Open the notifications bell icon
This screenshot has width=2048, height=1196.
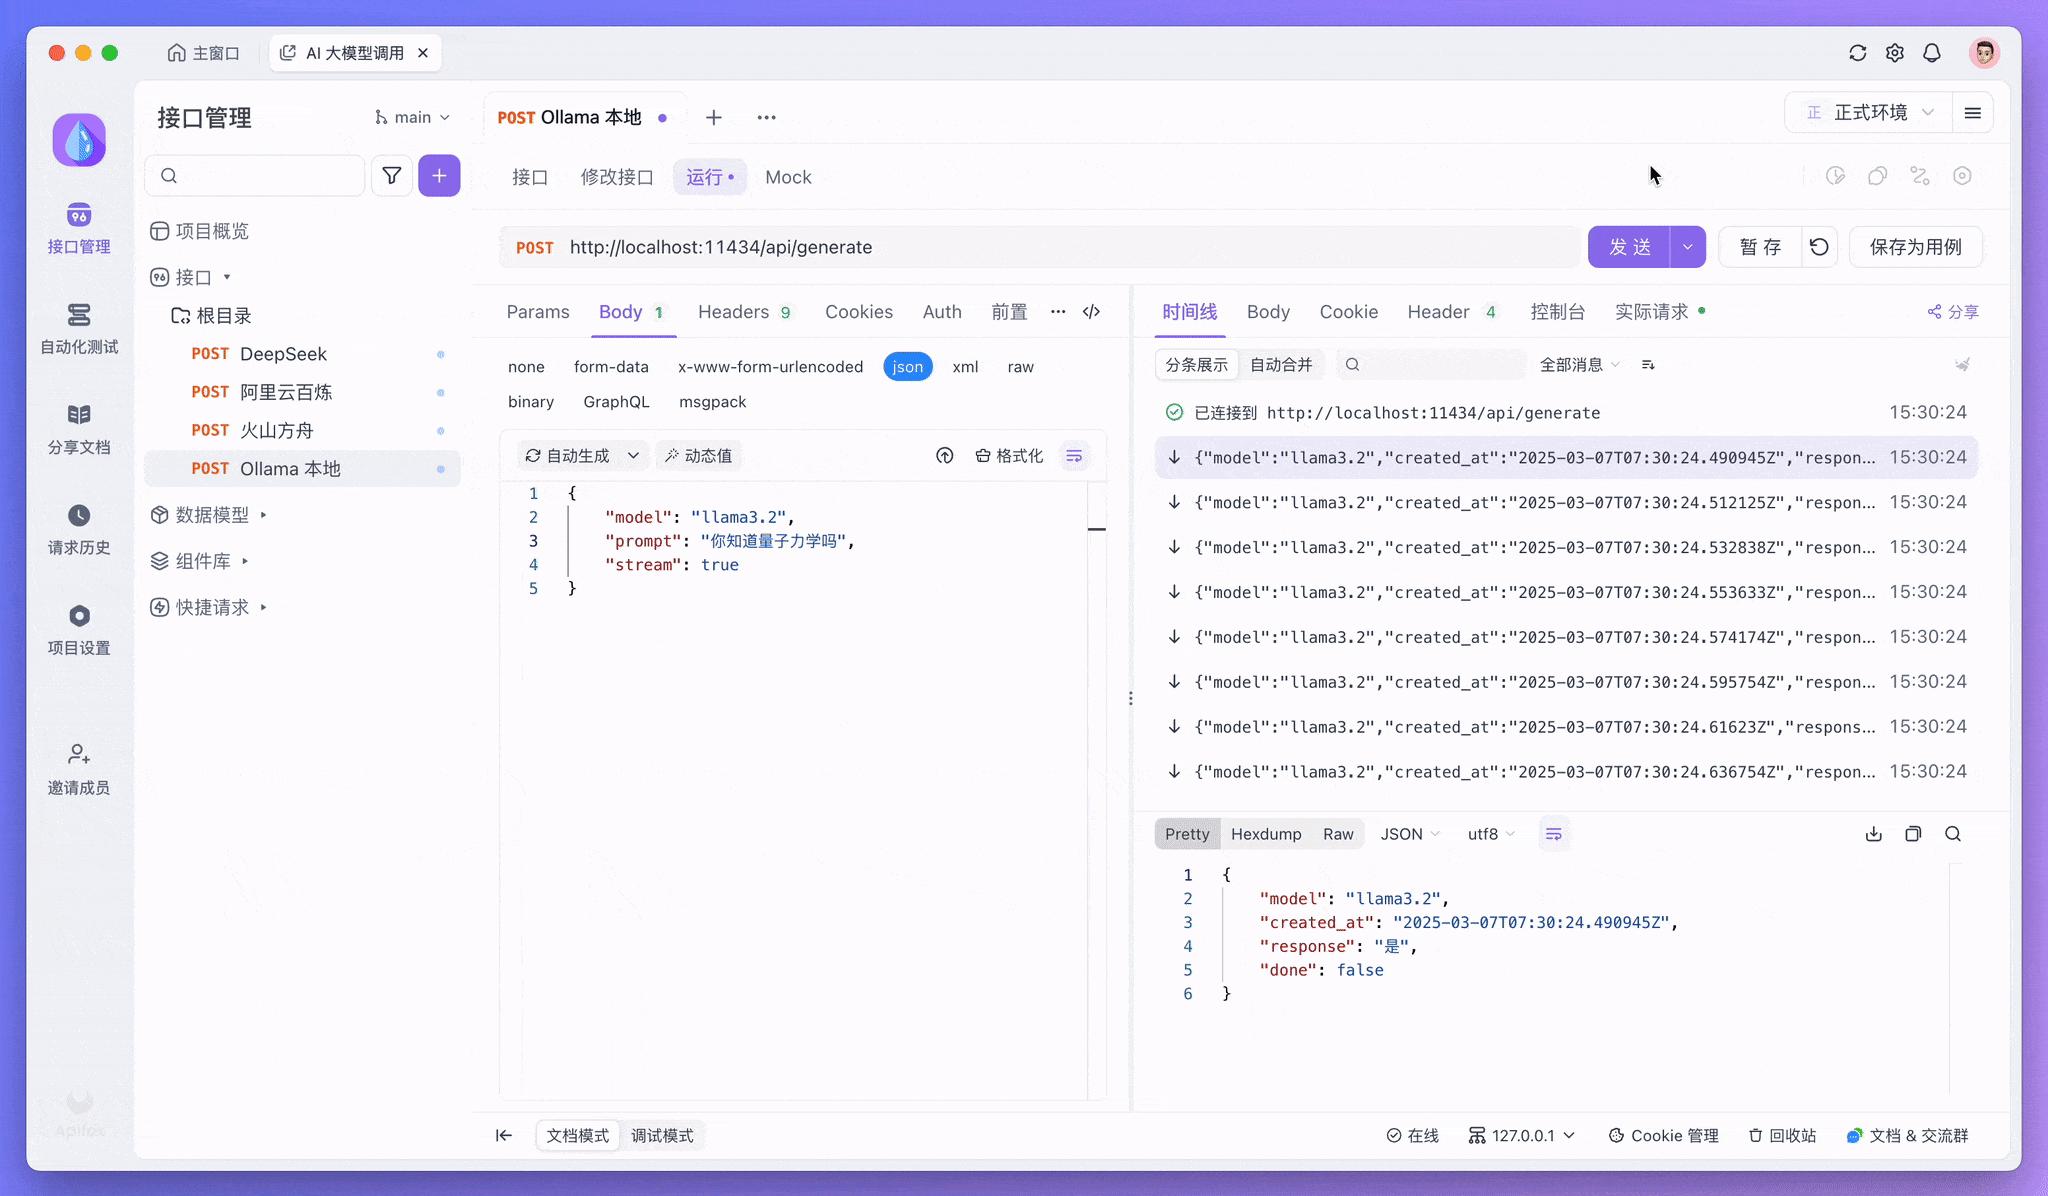coord(1932,53)
